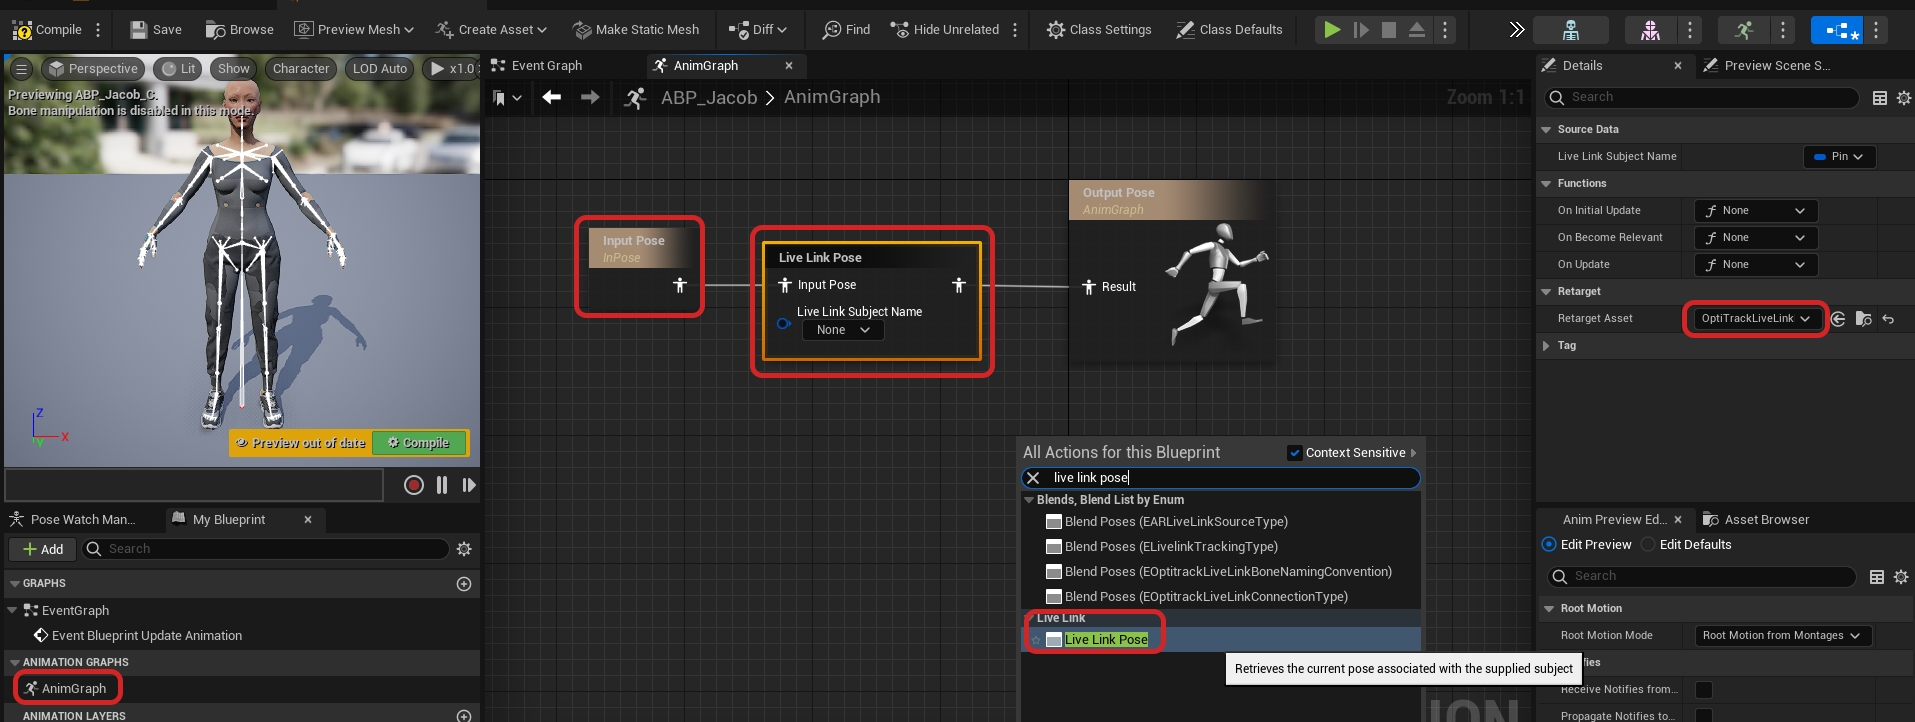Screen dimensions: 1915x722
Task: Open the Retarget Asset OptiTrackLiveLink dropdown
Action: coord(1755,319)
